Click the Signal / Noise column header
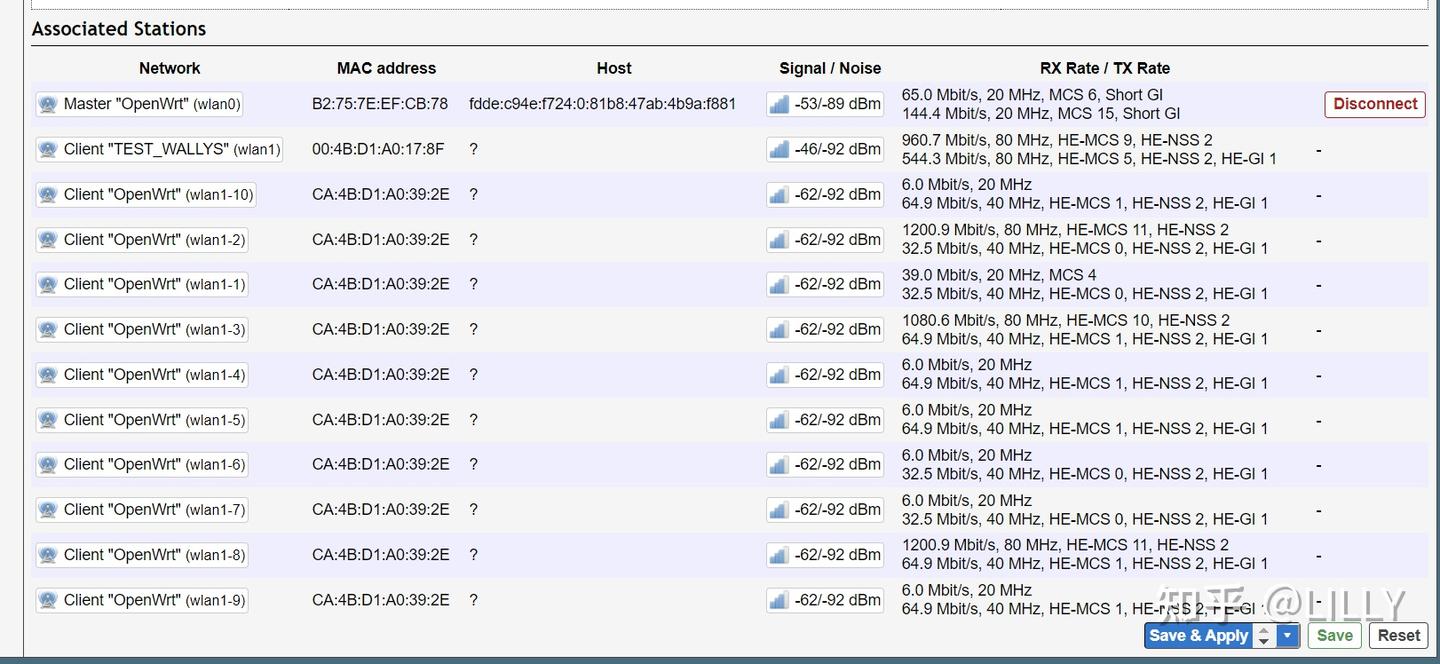The image size is (1440, 664). point(830,68)
